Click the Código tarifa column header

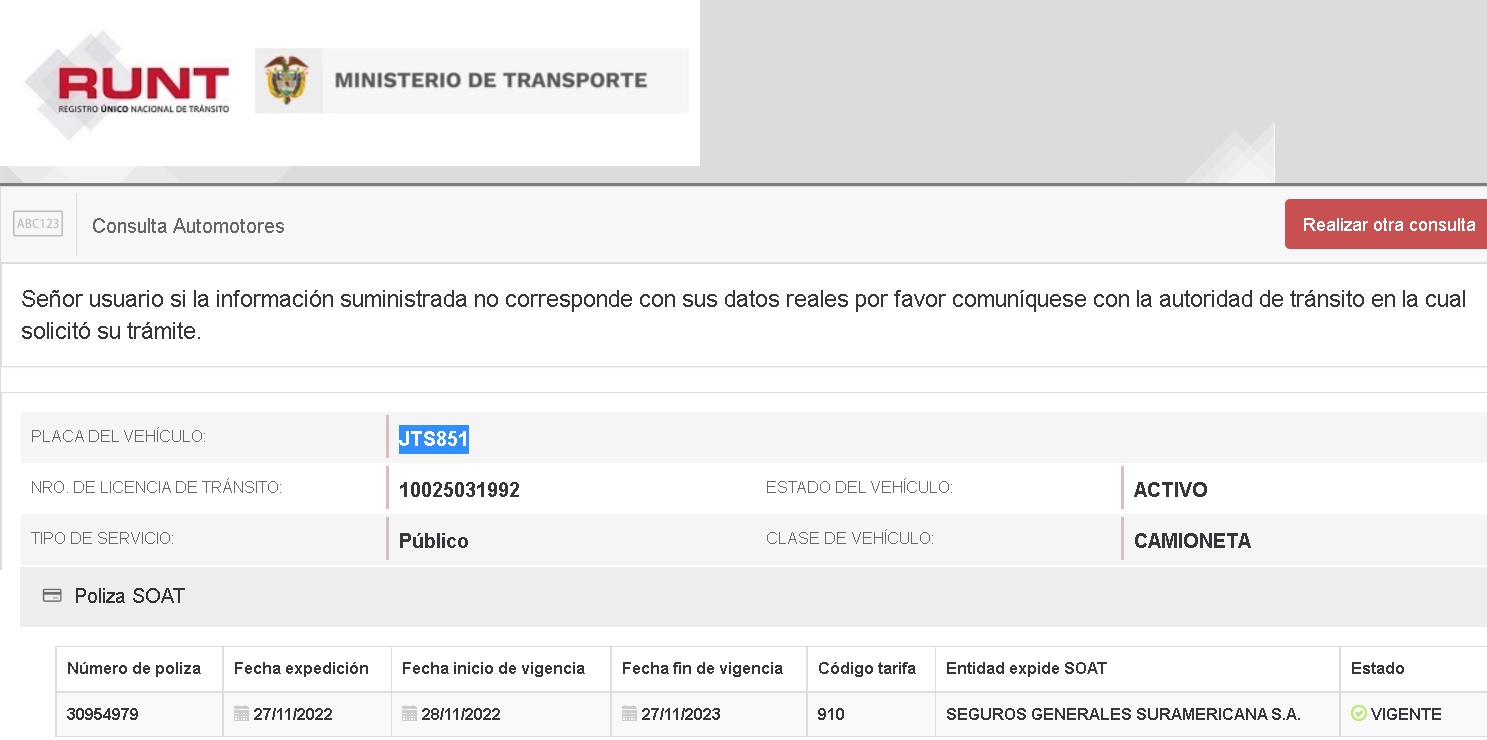coord(866,668)
